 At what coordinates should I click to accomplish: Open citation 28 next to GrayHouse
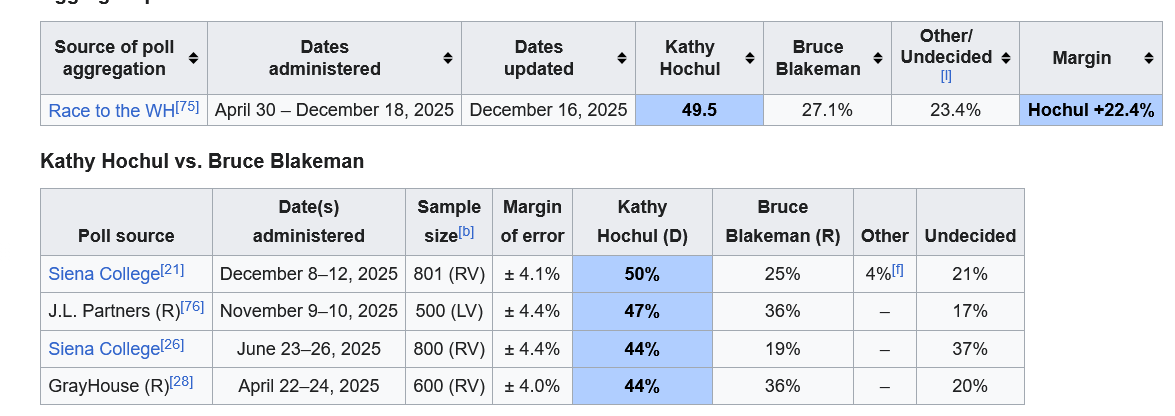pyautogui.click(x=182, y=382)
